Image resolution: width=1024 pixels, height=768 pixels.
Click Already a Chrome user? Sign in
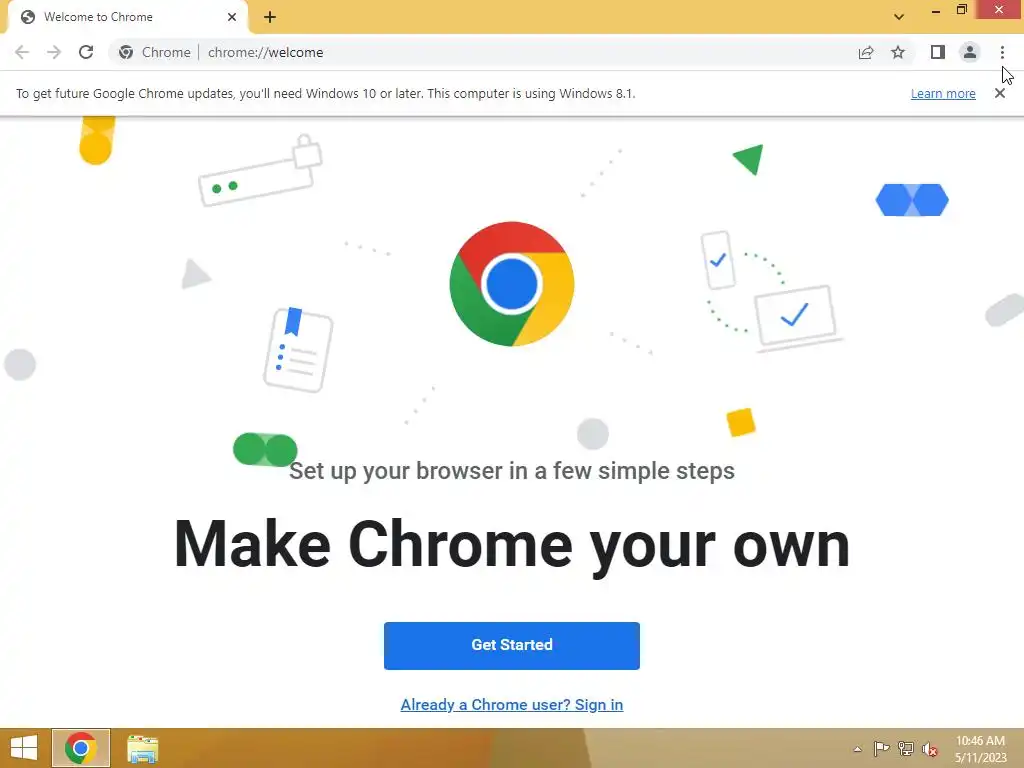pyautogui.click(x=511, y=705)
